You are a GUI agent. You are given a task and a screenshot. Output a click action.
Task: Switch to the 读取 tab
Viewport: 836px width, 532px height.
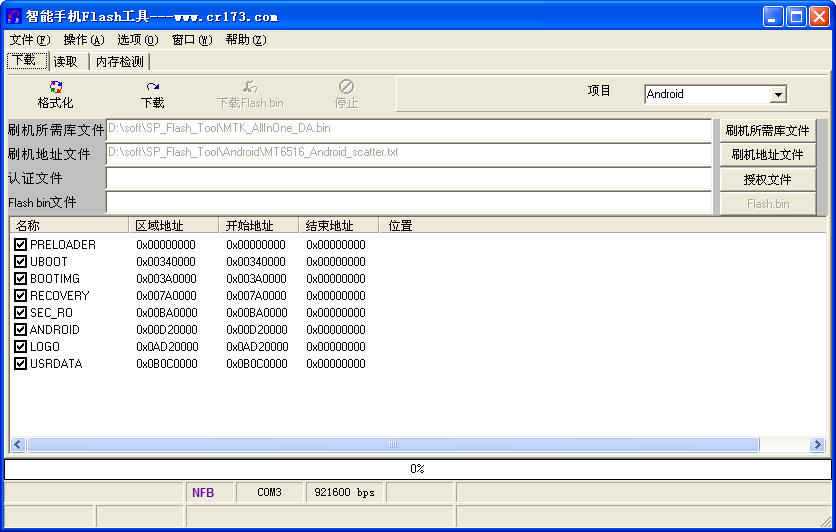tap(66, 62)
